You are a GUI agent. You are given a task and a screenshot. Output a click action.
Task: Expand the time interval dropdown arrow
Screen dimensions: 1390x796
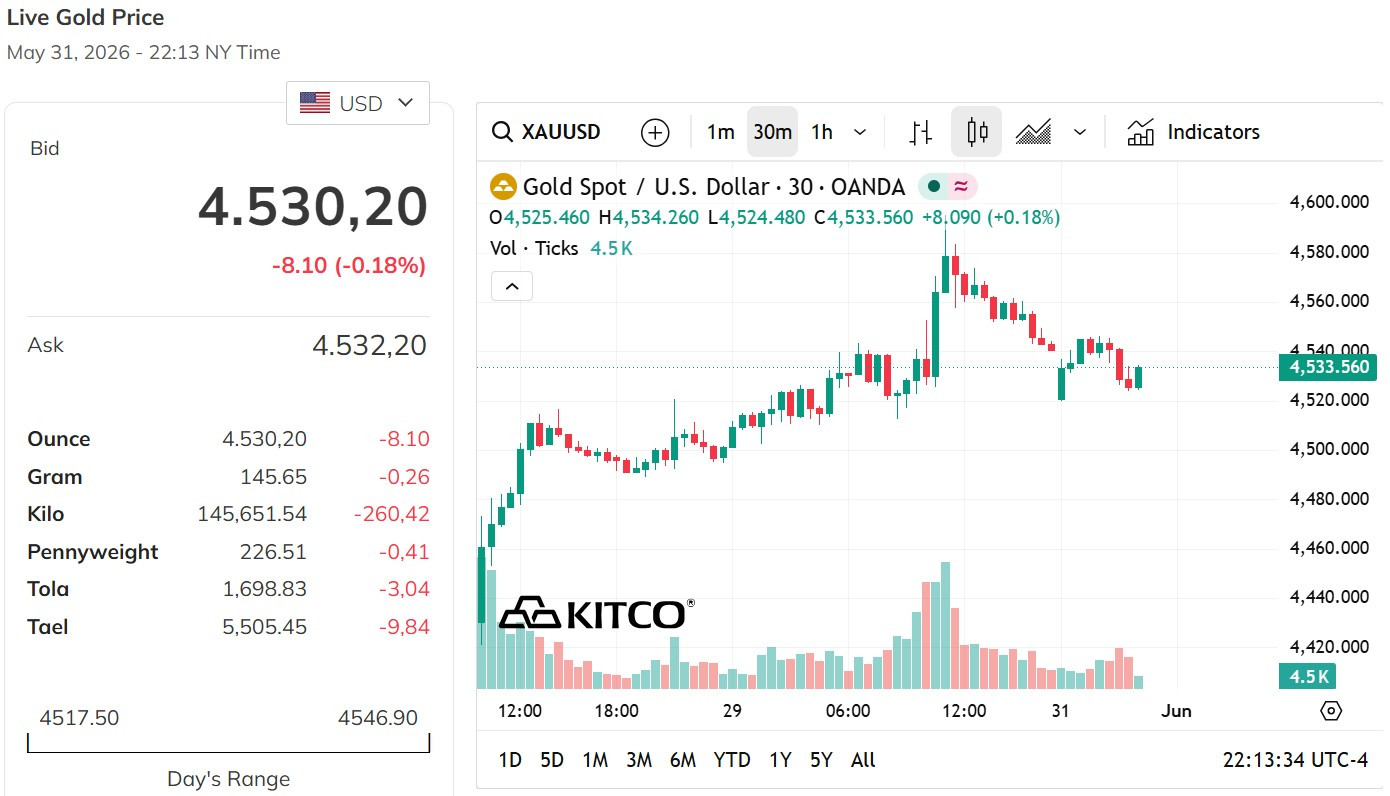pos(860,132)
